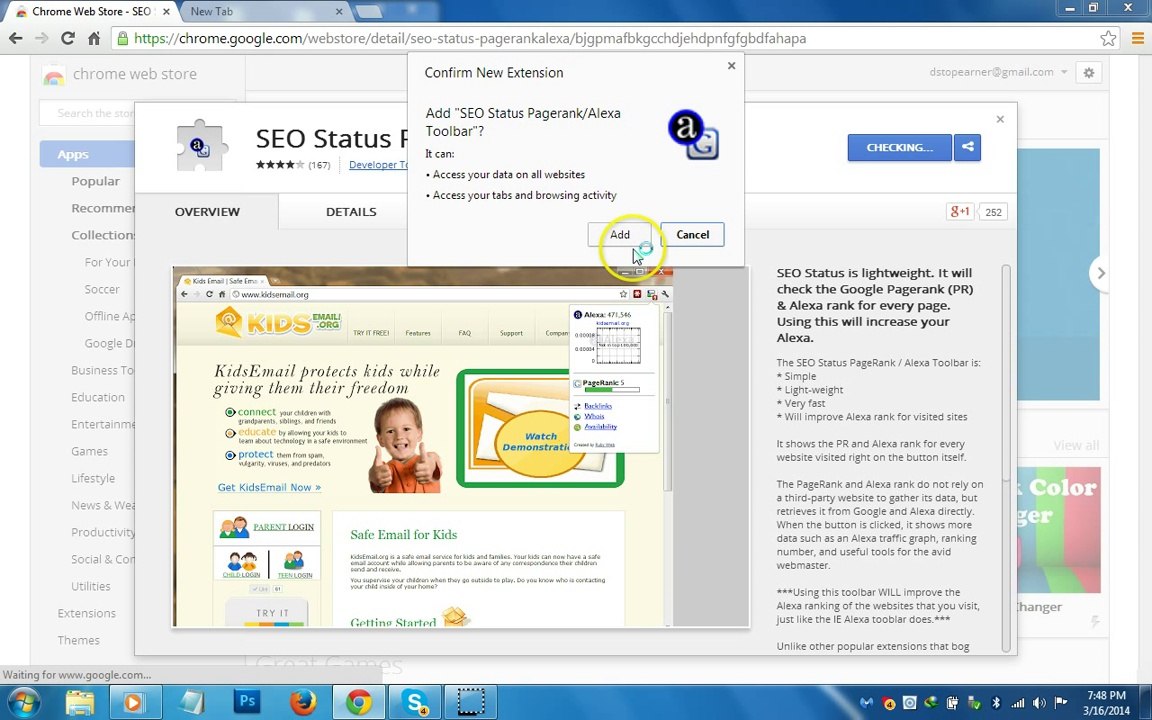The image size is (1152, 720).
Task: Click the Bluetooth tray icon
Action: 996,703
